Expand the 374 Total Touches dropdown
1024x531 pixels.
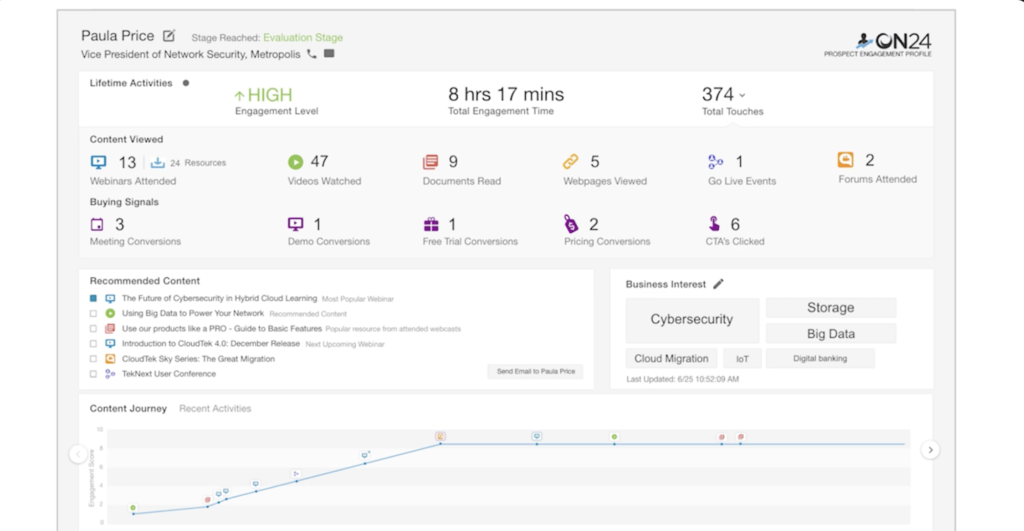pos(742,95)
